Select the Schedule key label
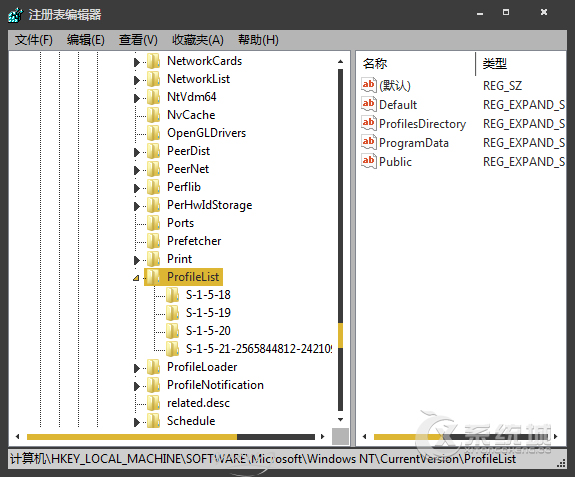This screenshot has height=477, width=575. tap(191, 421)
